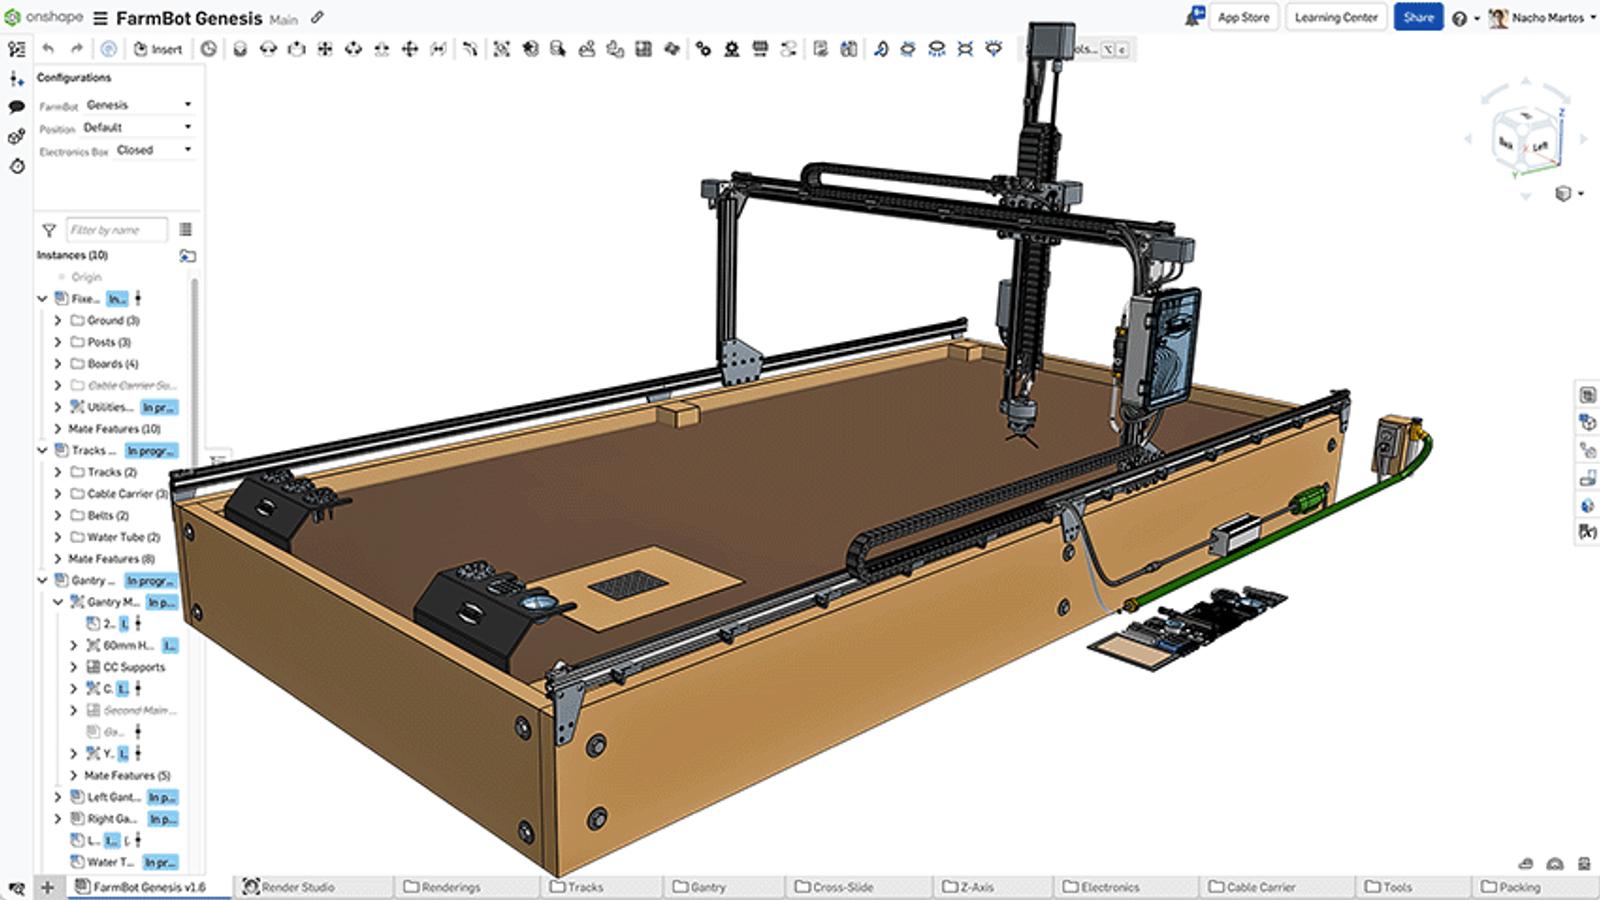Open the Learning Center
This screenshot has width=1600, height=900.
click(x=1335, y=17)
